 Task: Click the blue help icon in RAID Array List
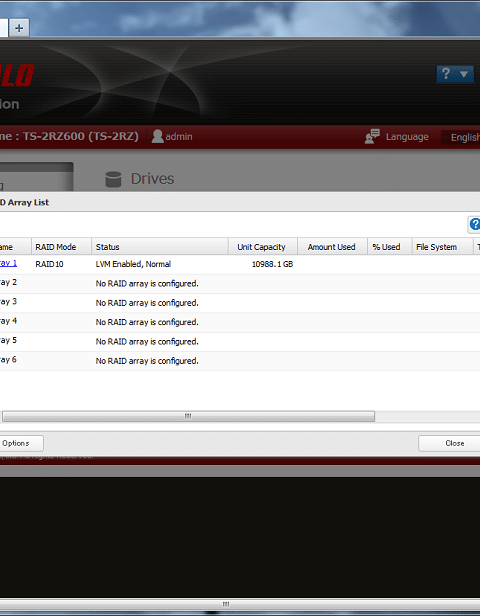475,224
